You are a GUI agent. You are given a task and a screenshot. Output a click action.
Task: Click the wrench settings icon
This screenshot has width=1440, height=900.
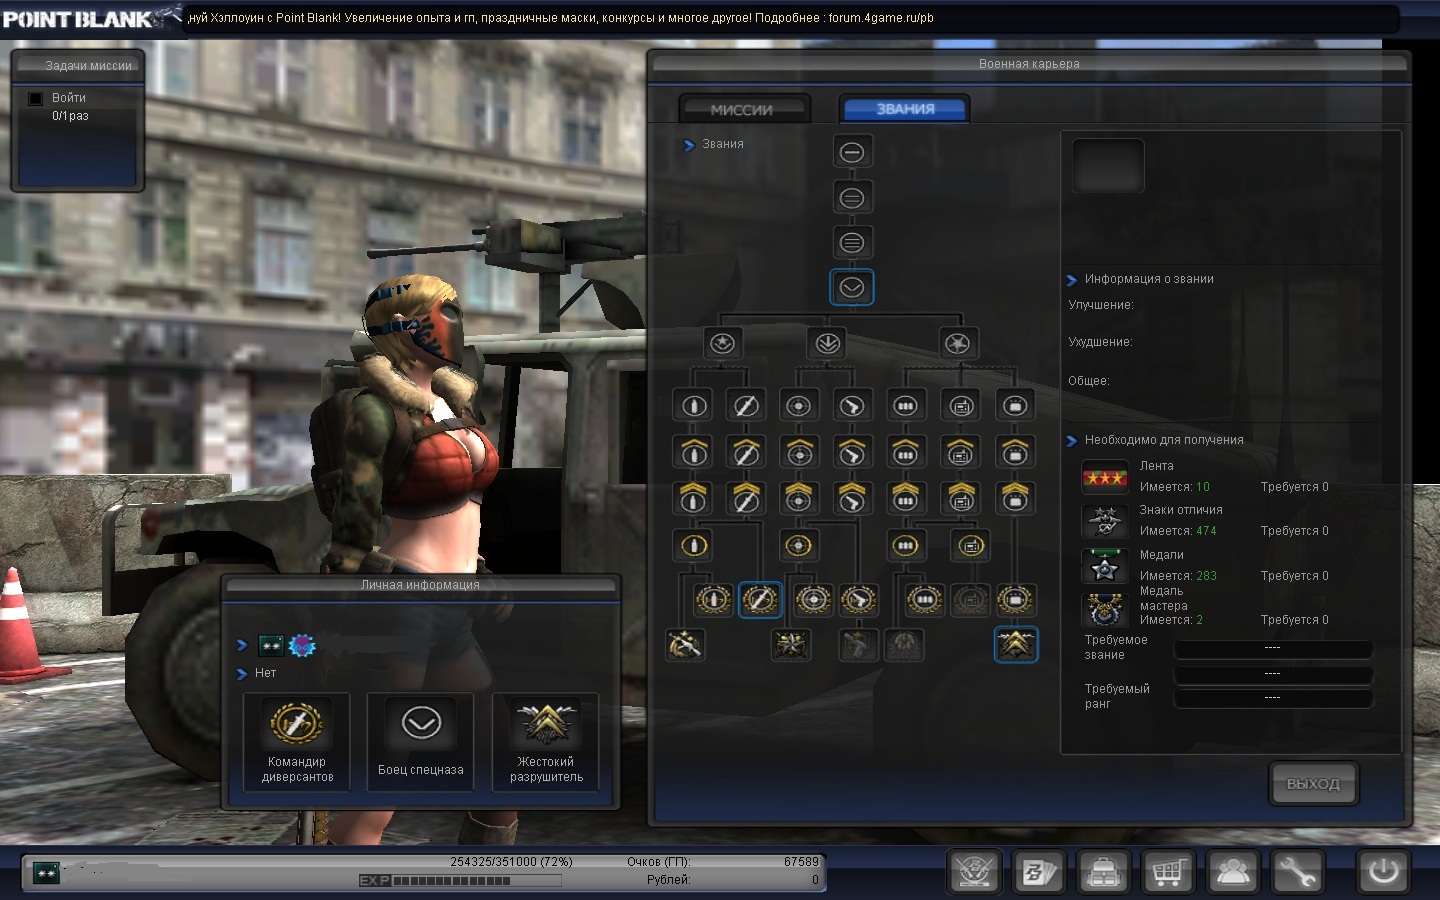tap(1297, 872)
